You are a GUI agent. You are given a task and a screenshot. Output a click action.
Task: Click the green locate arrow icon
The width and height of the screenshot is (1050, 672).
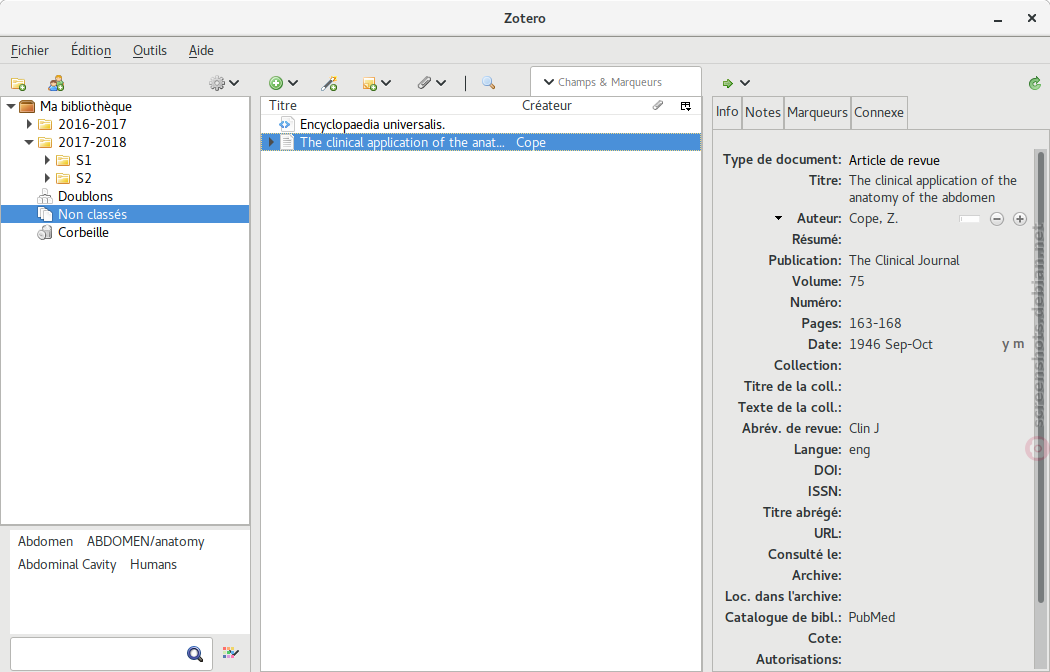coord(728,83)
